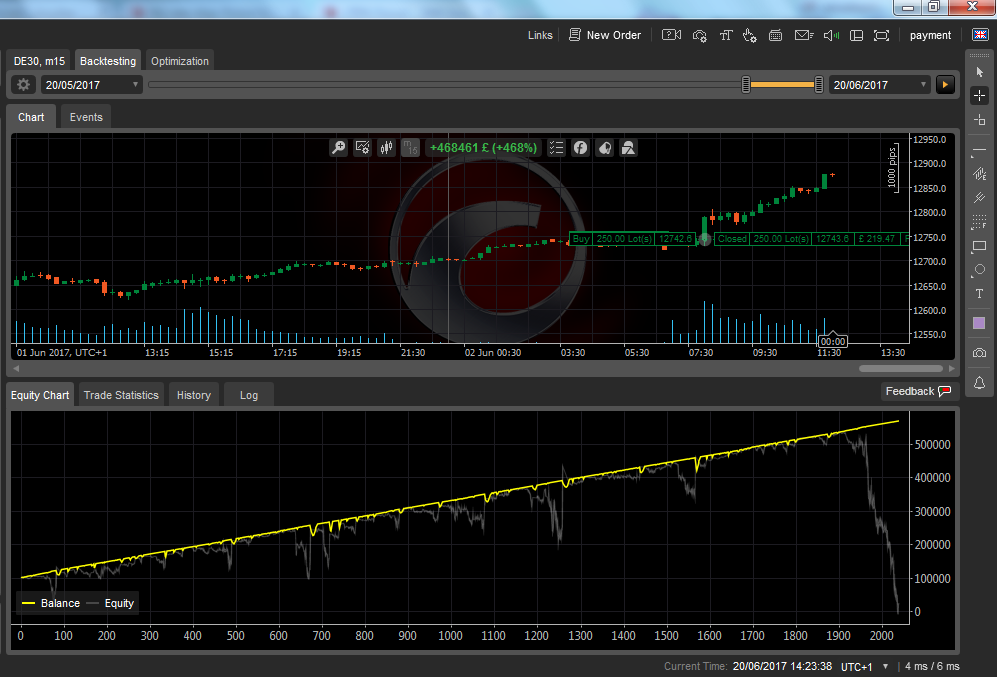Open the end date 20/06/2017 dropdown

[880, 85]
